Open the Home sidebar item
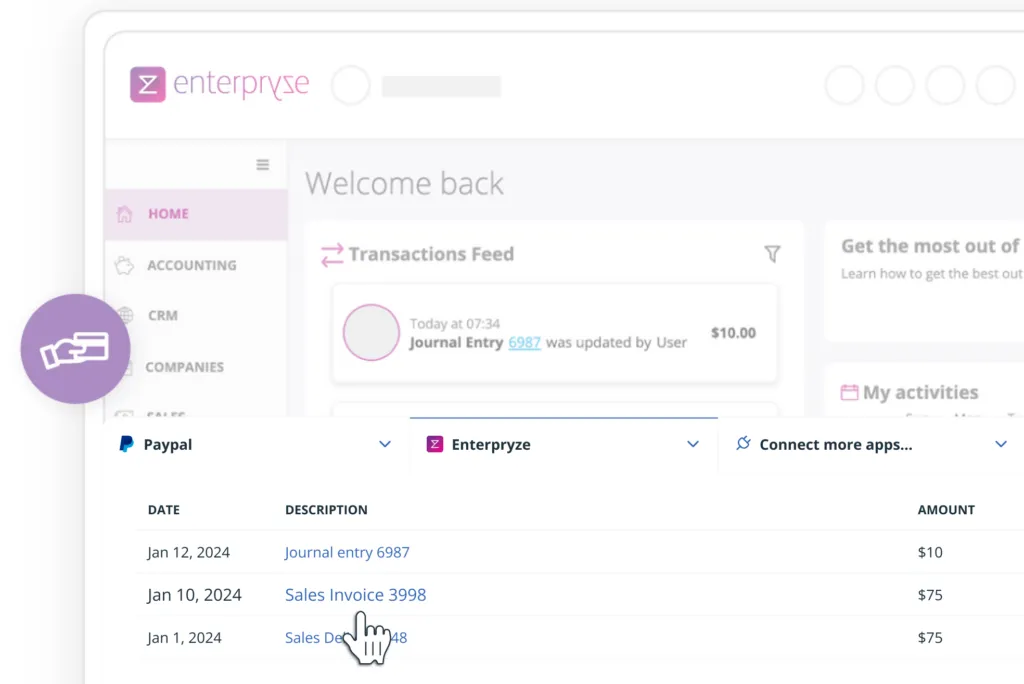The height and width of the screenshot is (684, 1024). pyautogui.click(x=196, y=214)
